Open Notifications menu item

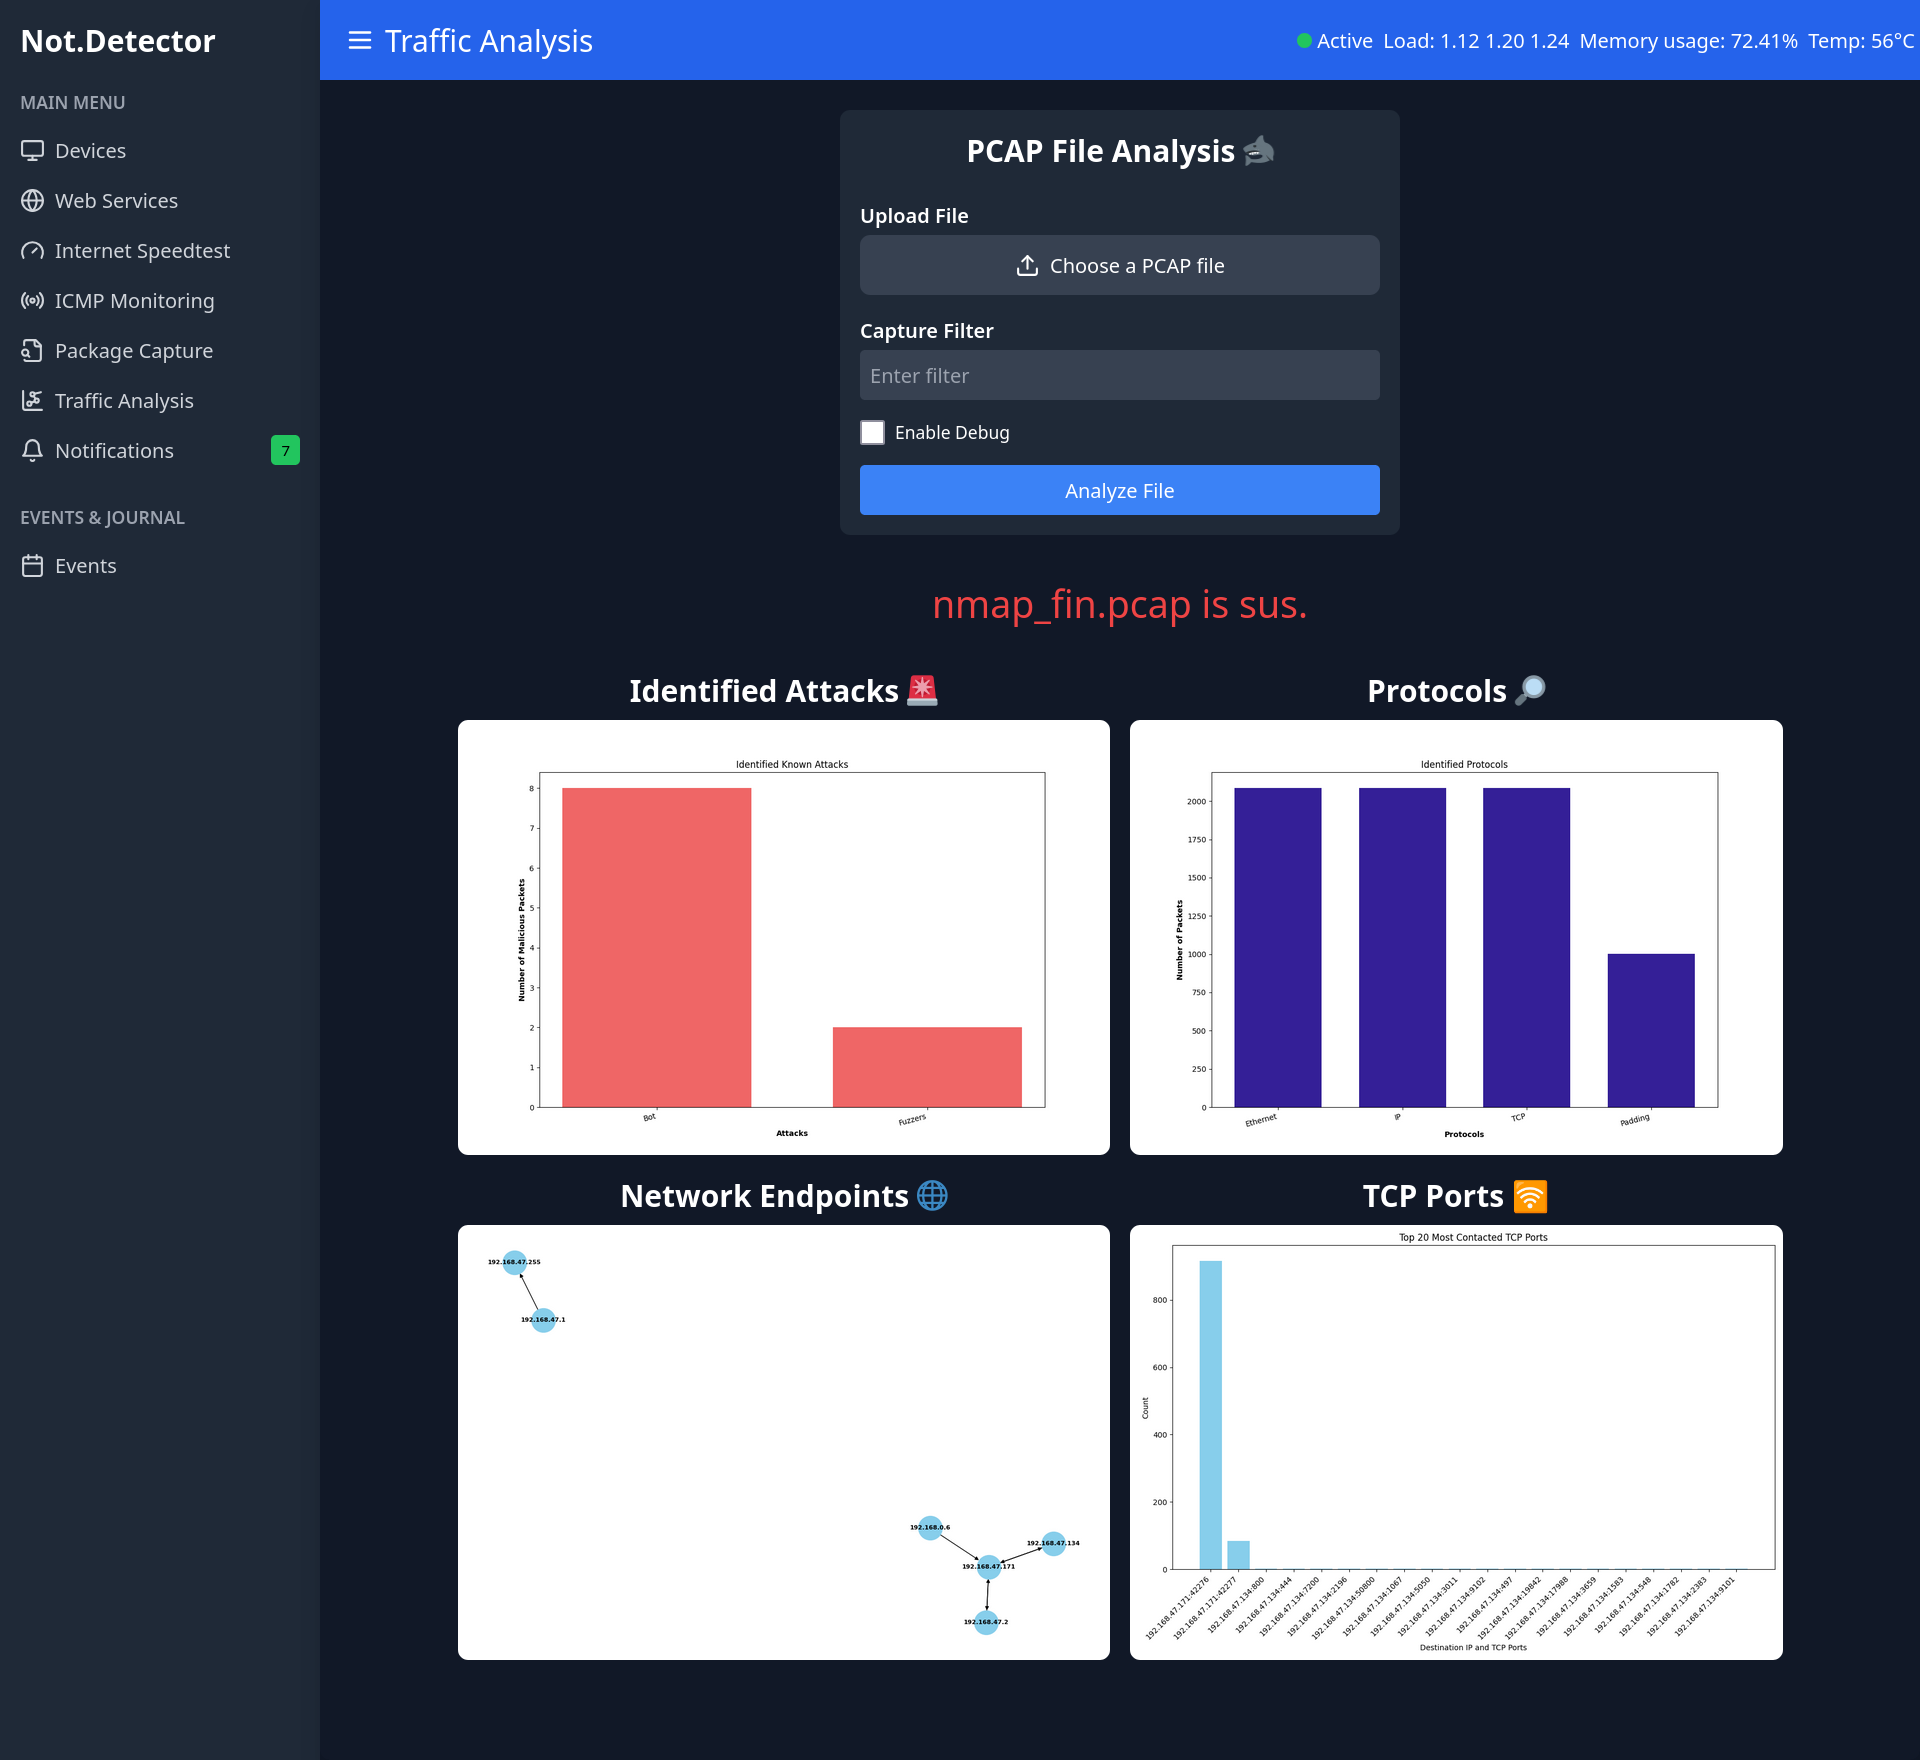pyautogui.click(x=160, y=450)
